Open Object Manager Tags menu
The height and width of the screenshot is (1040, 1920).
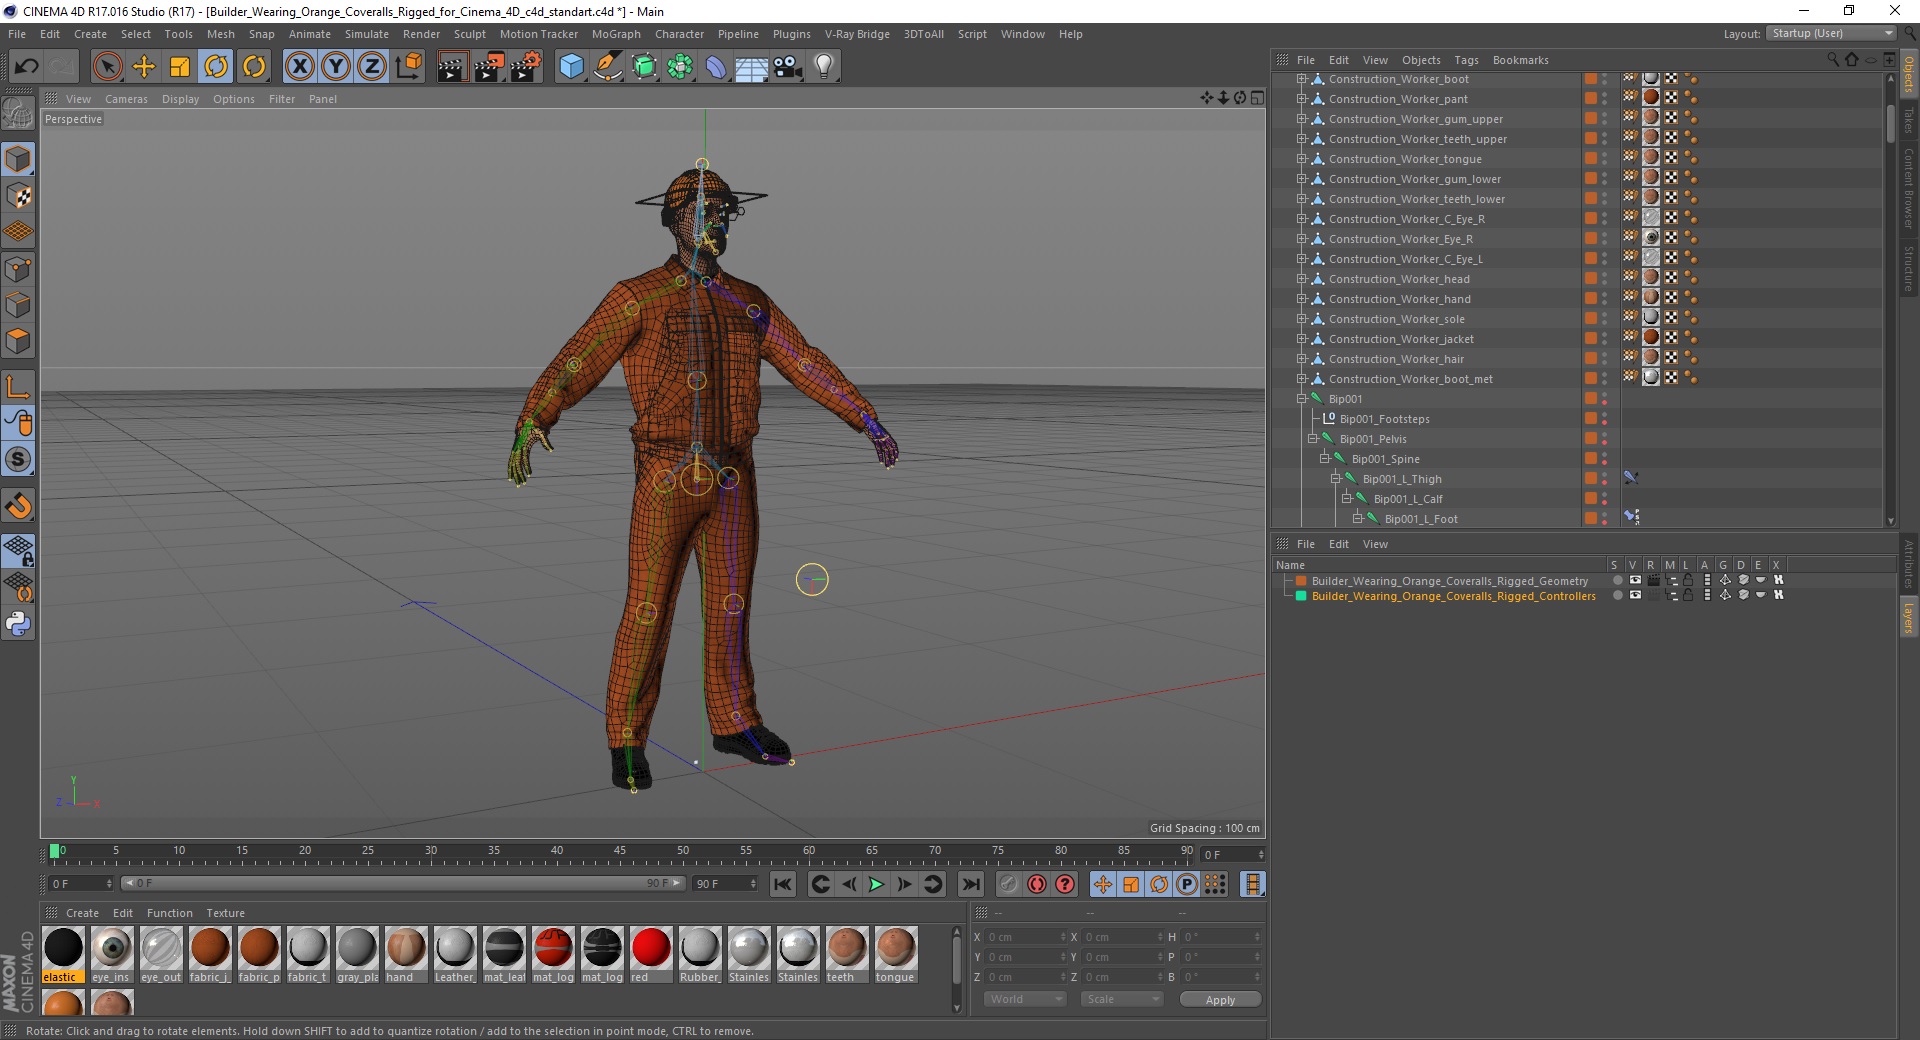[x=1466, y=60]
